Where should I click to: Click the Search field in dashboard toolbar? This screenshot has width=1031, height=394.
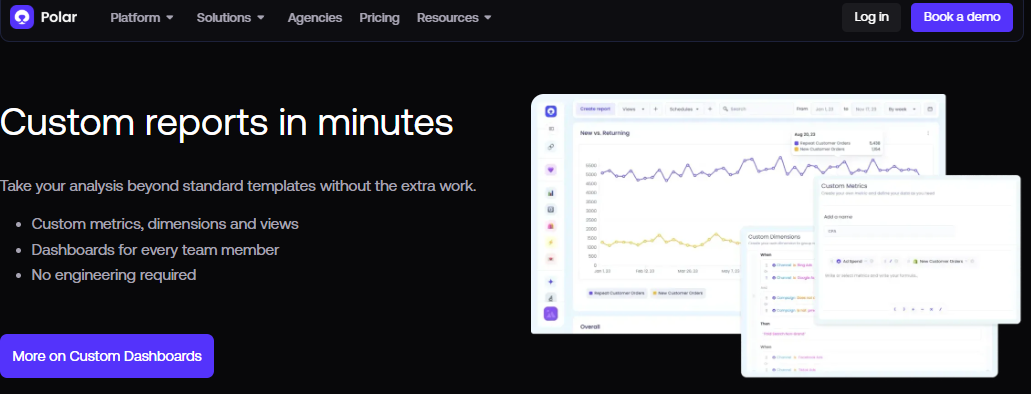tap(755, 109)
